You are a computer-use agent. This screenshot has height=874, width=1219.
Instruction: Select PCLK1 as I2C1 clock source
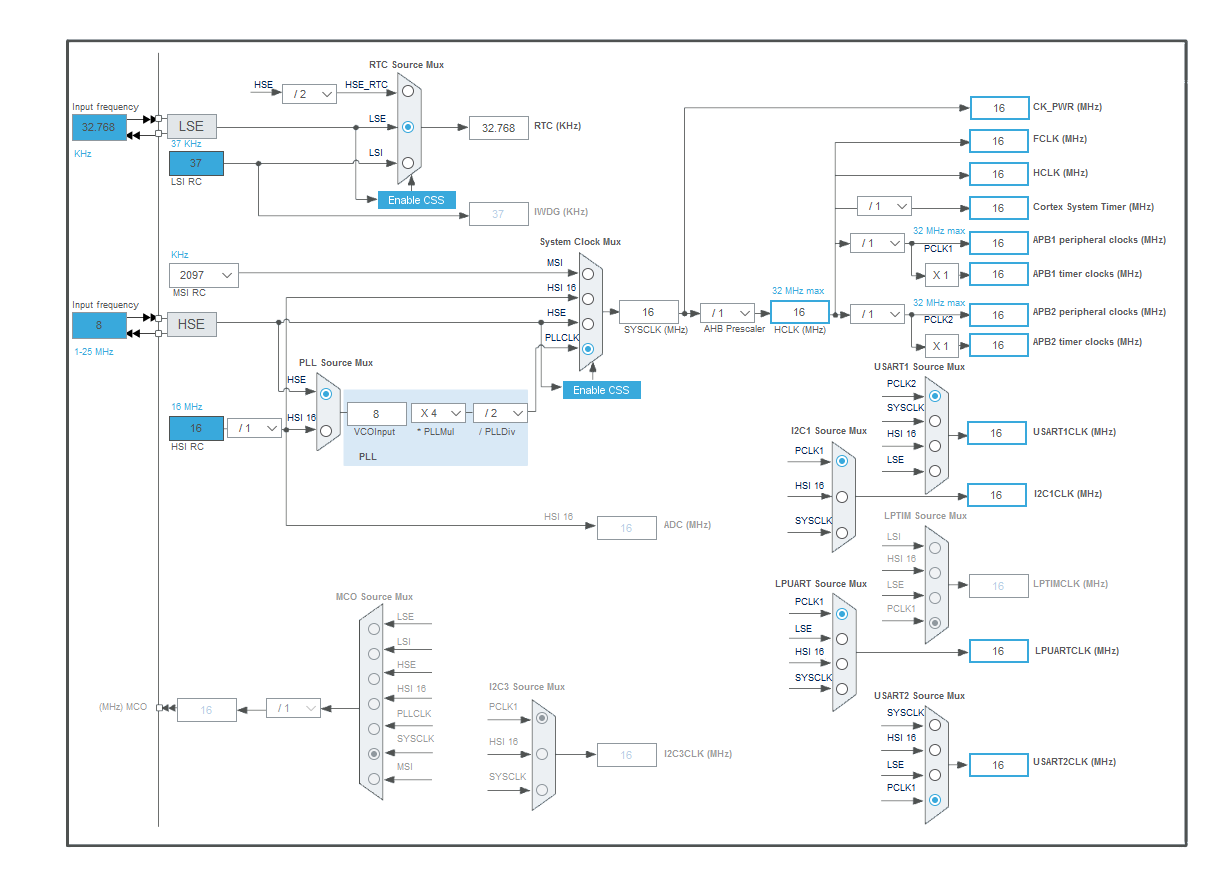click(841, 461)
